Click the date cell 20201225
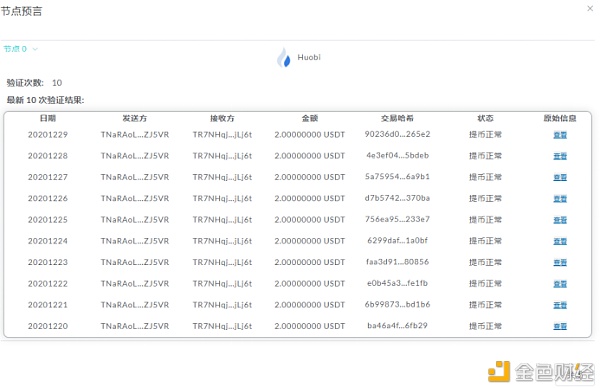The width and height of the screenshot is (600, 388). 48,220
